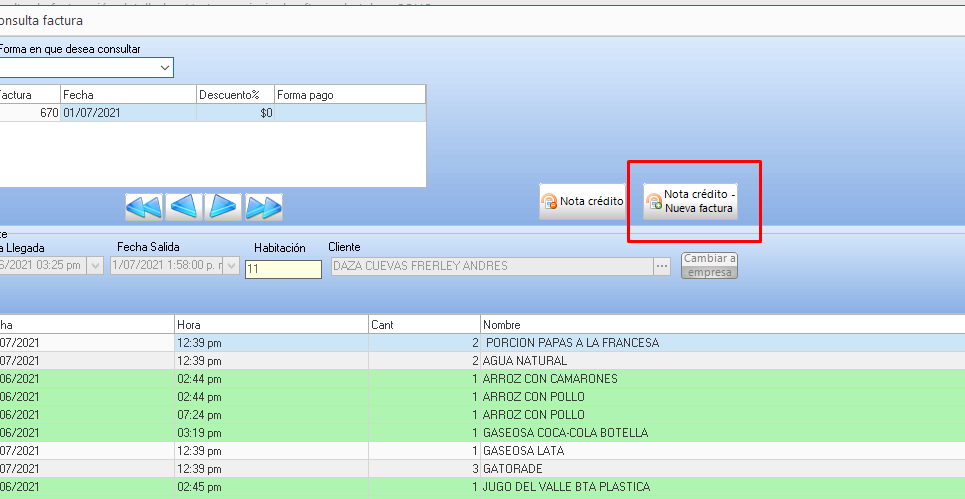
Task: Click Nota crédito - Nueva factura button
Action: 690,201
